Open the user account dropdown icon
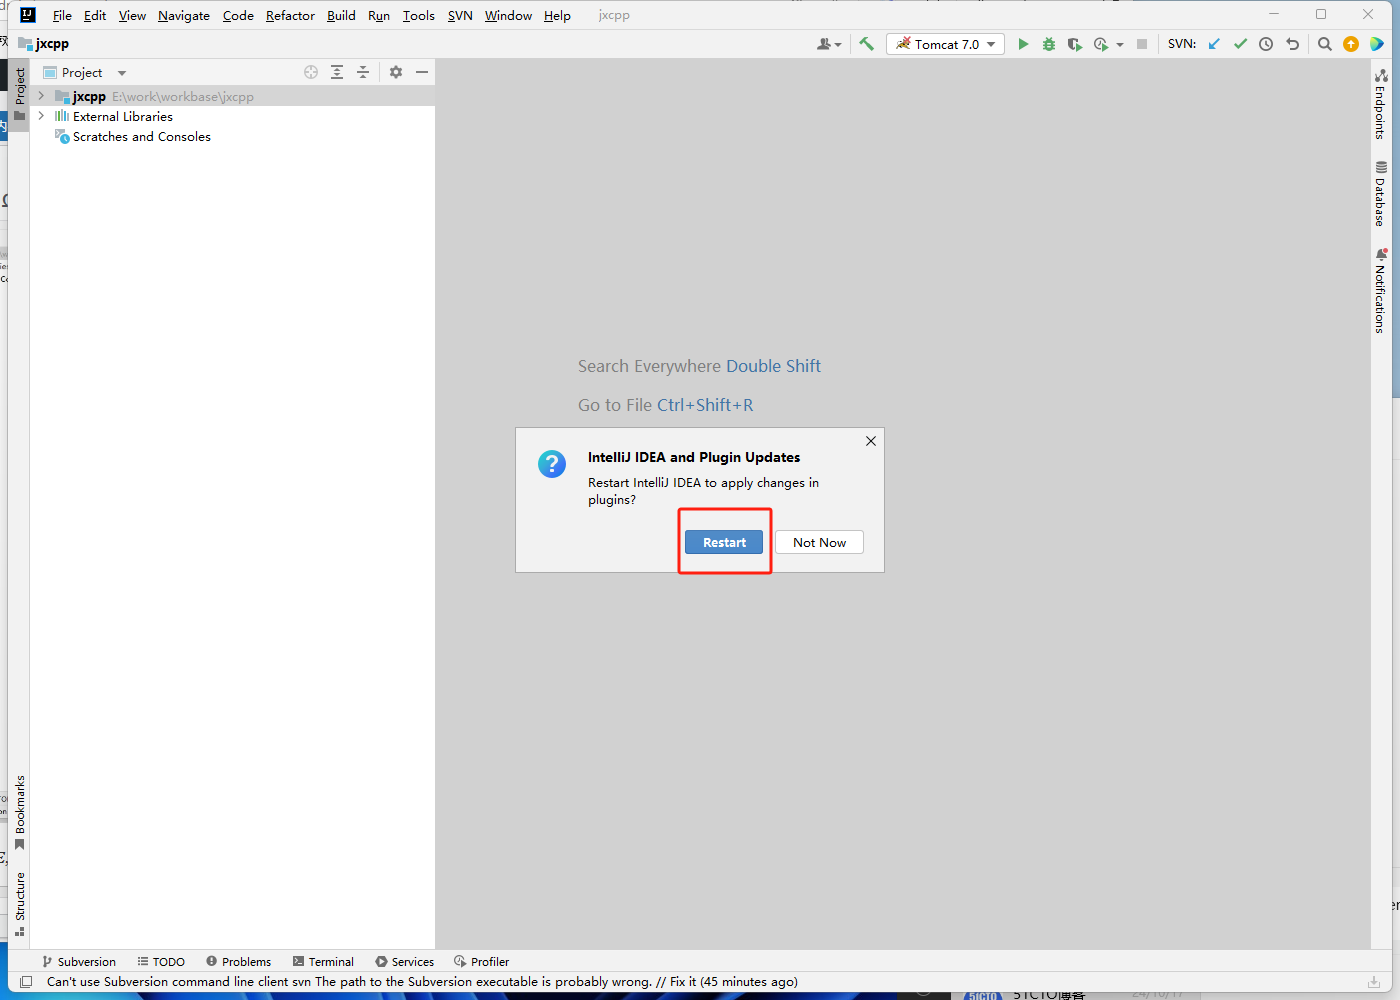The width and height of the screenshot is (1400, 1000). [x=829, y=44]
